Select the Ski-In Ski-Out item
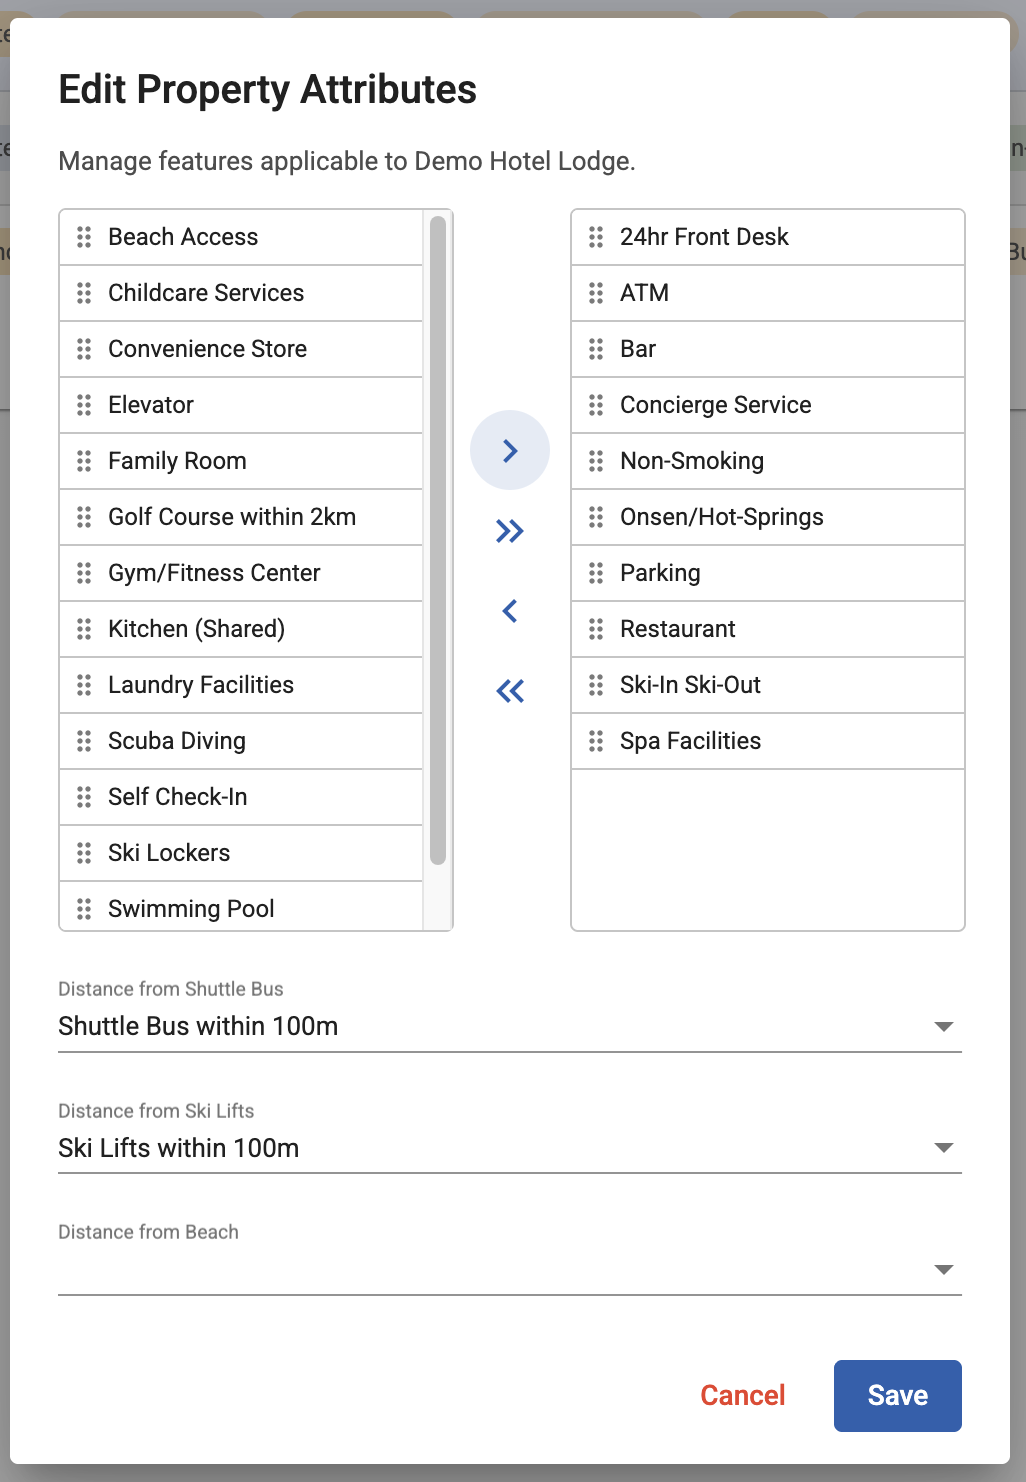Image resolution: width=1026 pixels, height=1482 pixels. (x=690, y=685)
